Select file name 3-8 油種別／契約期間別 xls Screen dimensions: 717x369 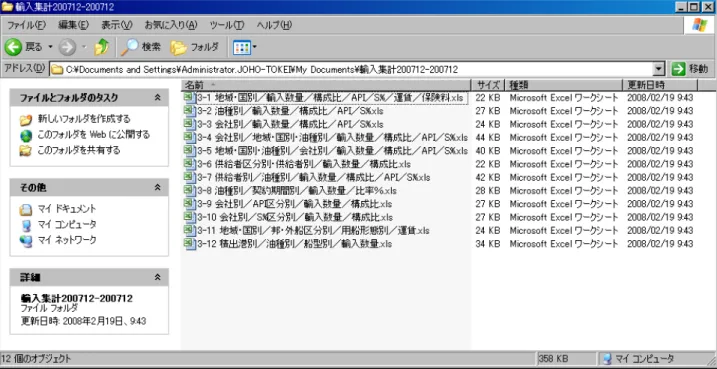coord(297,191)
